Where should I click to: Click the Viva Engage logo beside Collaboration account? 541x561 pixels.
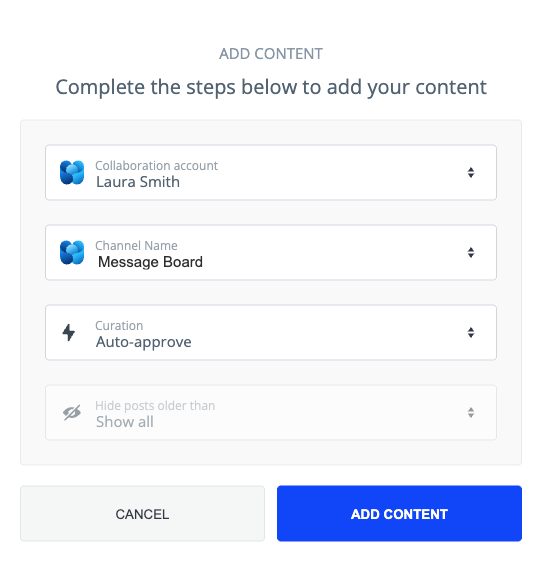point(72,172)
